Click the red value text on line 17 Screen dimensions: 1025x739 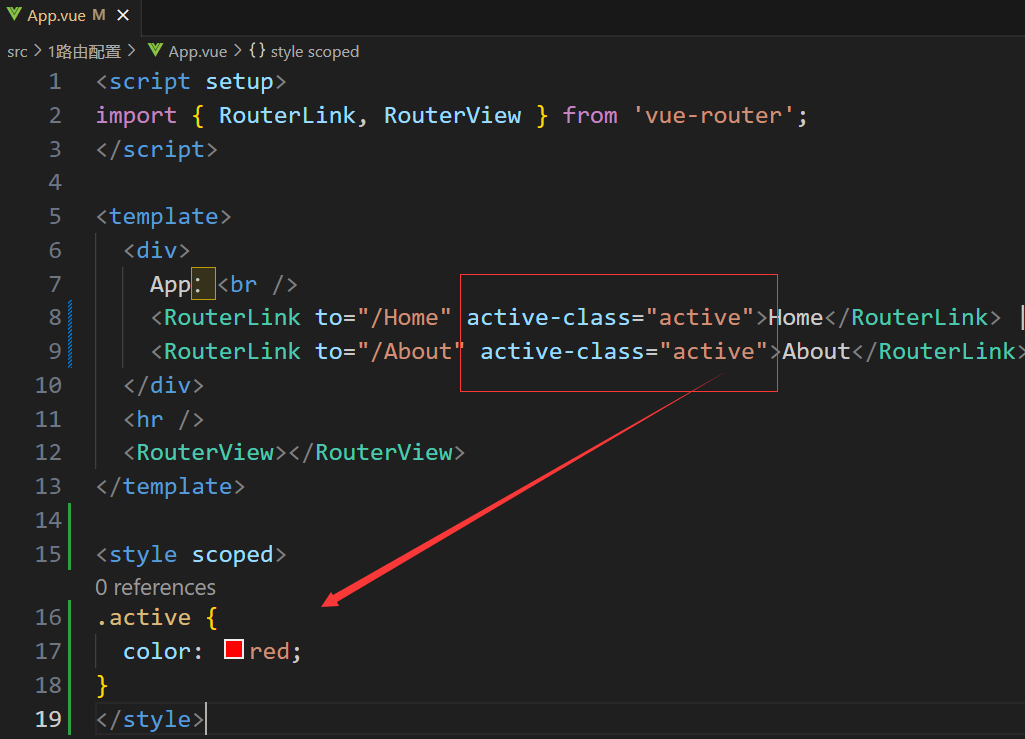click(x=269, y=651)
